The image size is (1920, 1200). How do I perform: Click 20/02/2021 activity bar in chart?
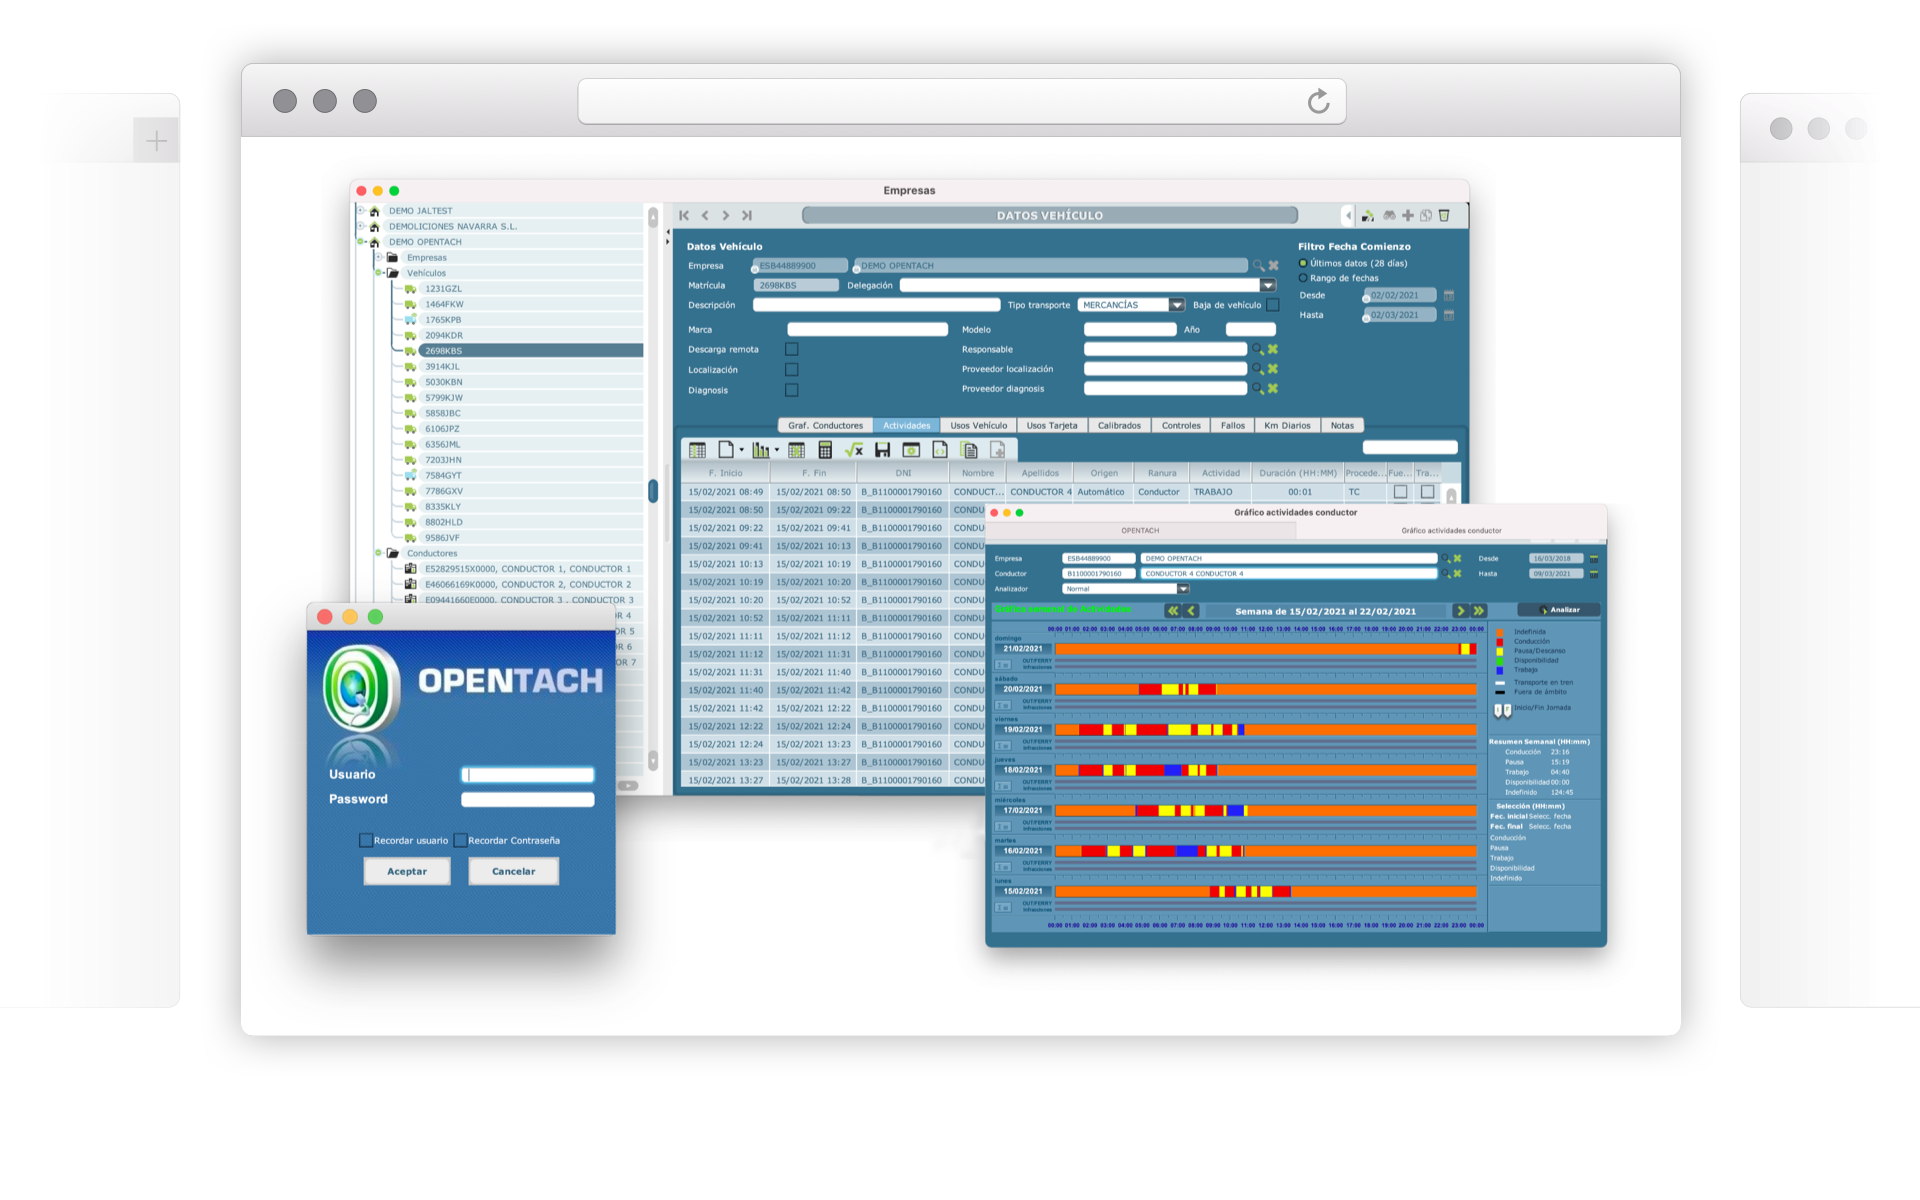[x=1266, y=689]
